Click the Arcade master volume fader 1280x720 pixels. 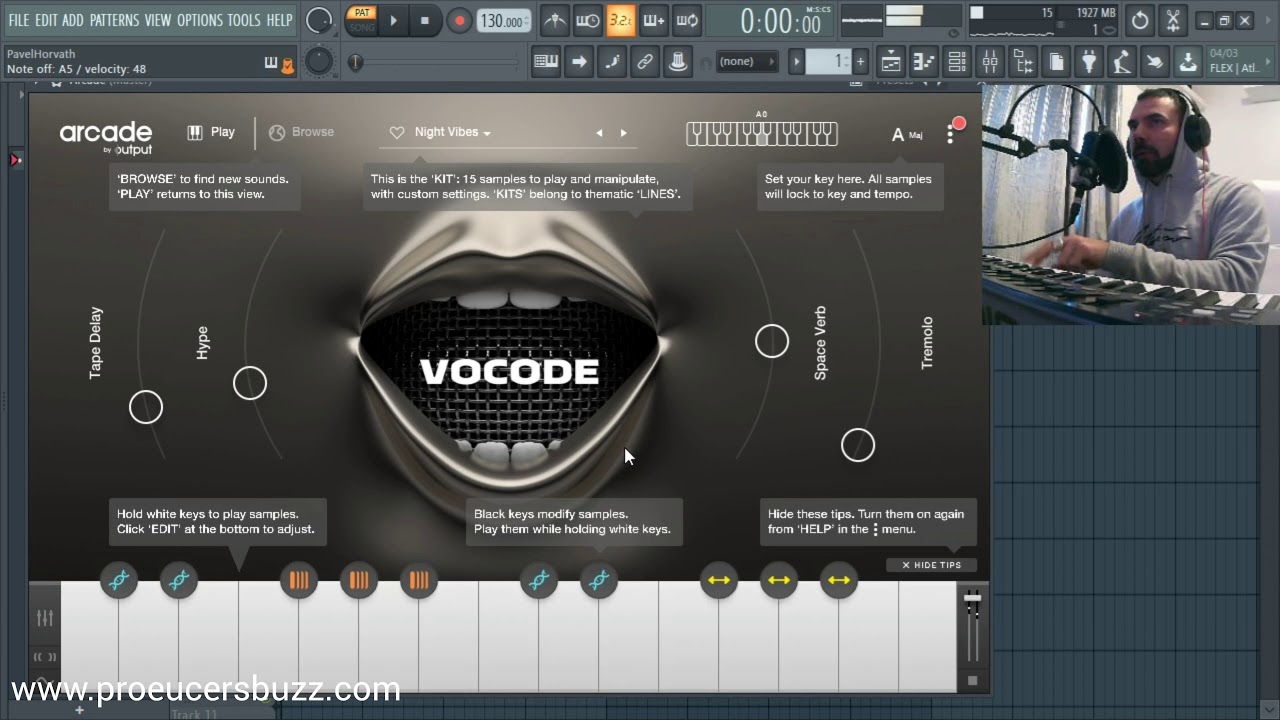pos(972,600)
